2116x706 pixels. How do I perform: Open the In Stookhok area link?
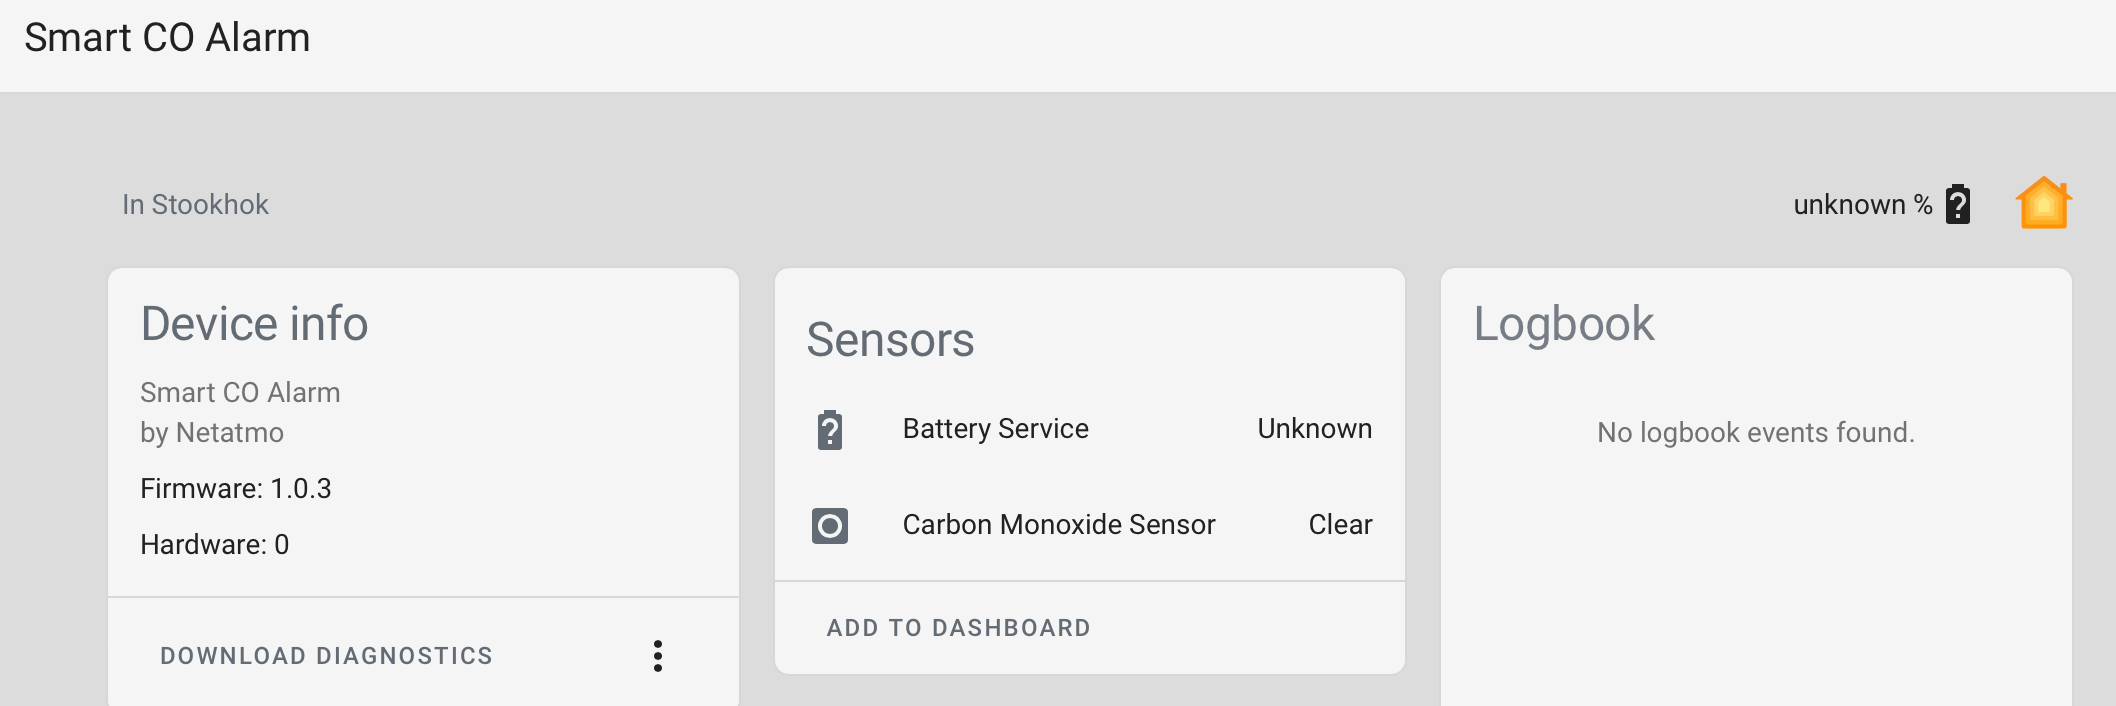(195, 204)
